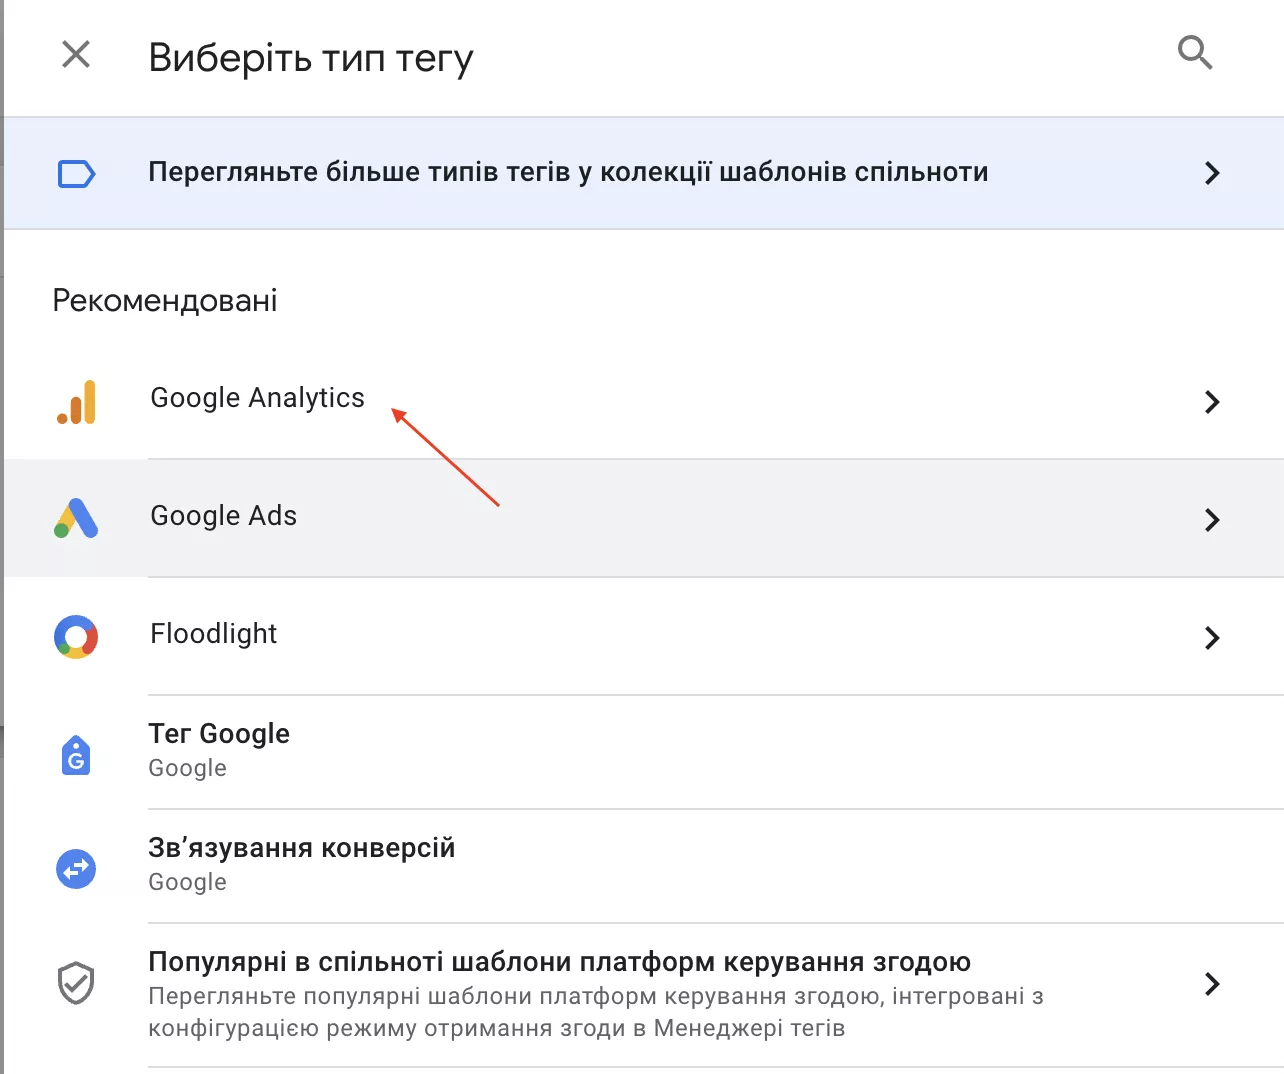1284x1074 pixels.
Task: Click the Google Analytics bar chart icon
Action: coord(77,402)
